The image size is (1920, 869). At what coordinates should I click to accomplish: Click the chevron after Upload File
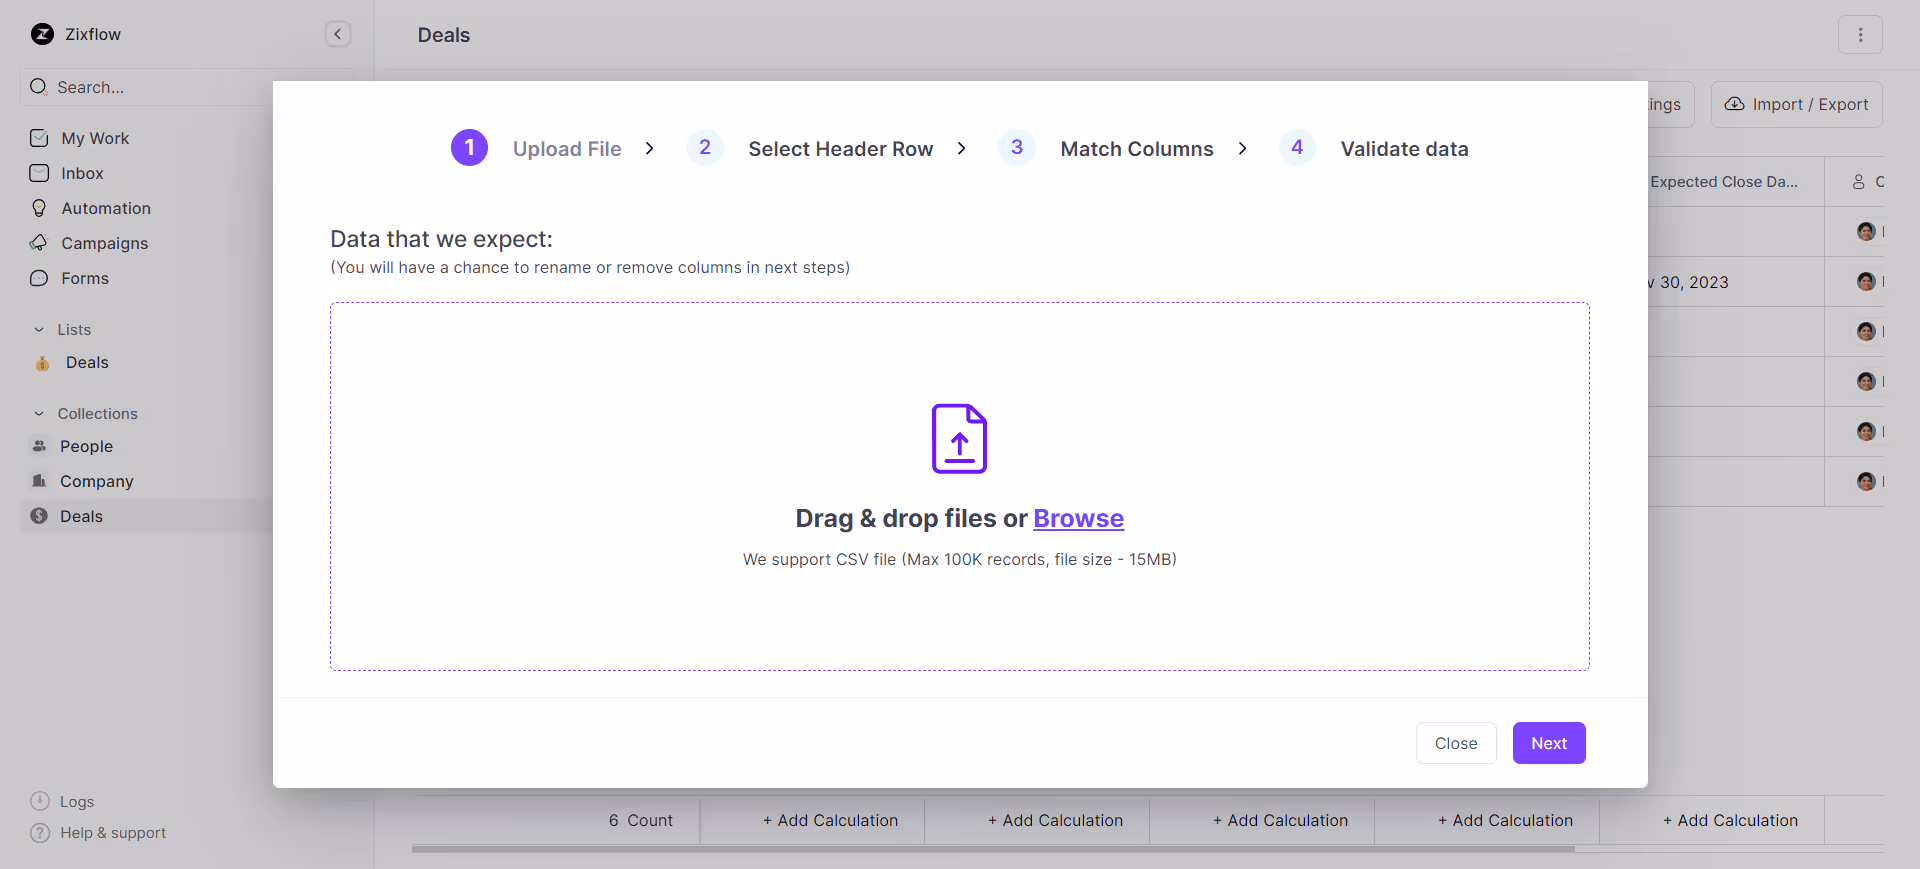(x=650, y=148)
